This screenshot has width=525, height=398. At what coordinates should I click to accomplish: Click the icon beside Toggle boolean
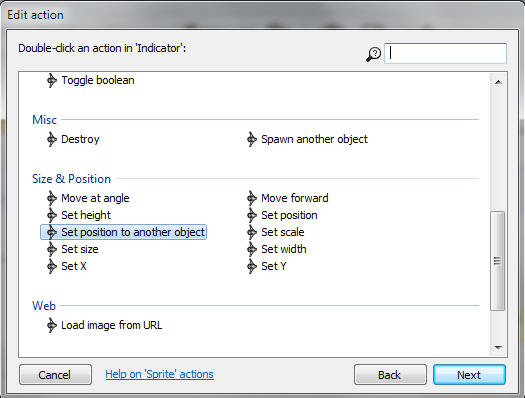pos(52,80)
